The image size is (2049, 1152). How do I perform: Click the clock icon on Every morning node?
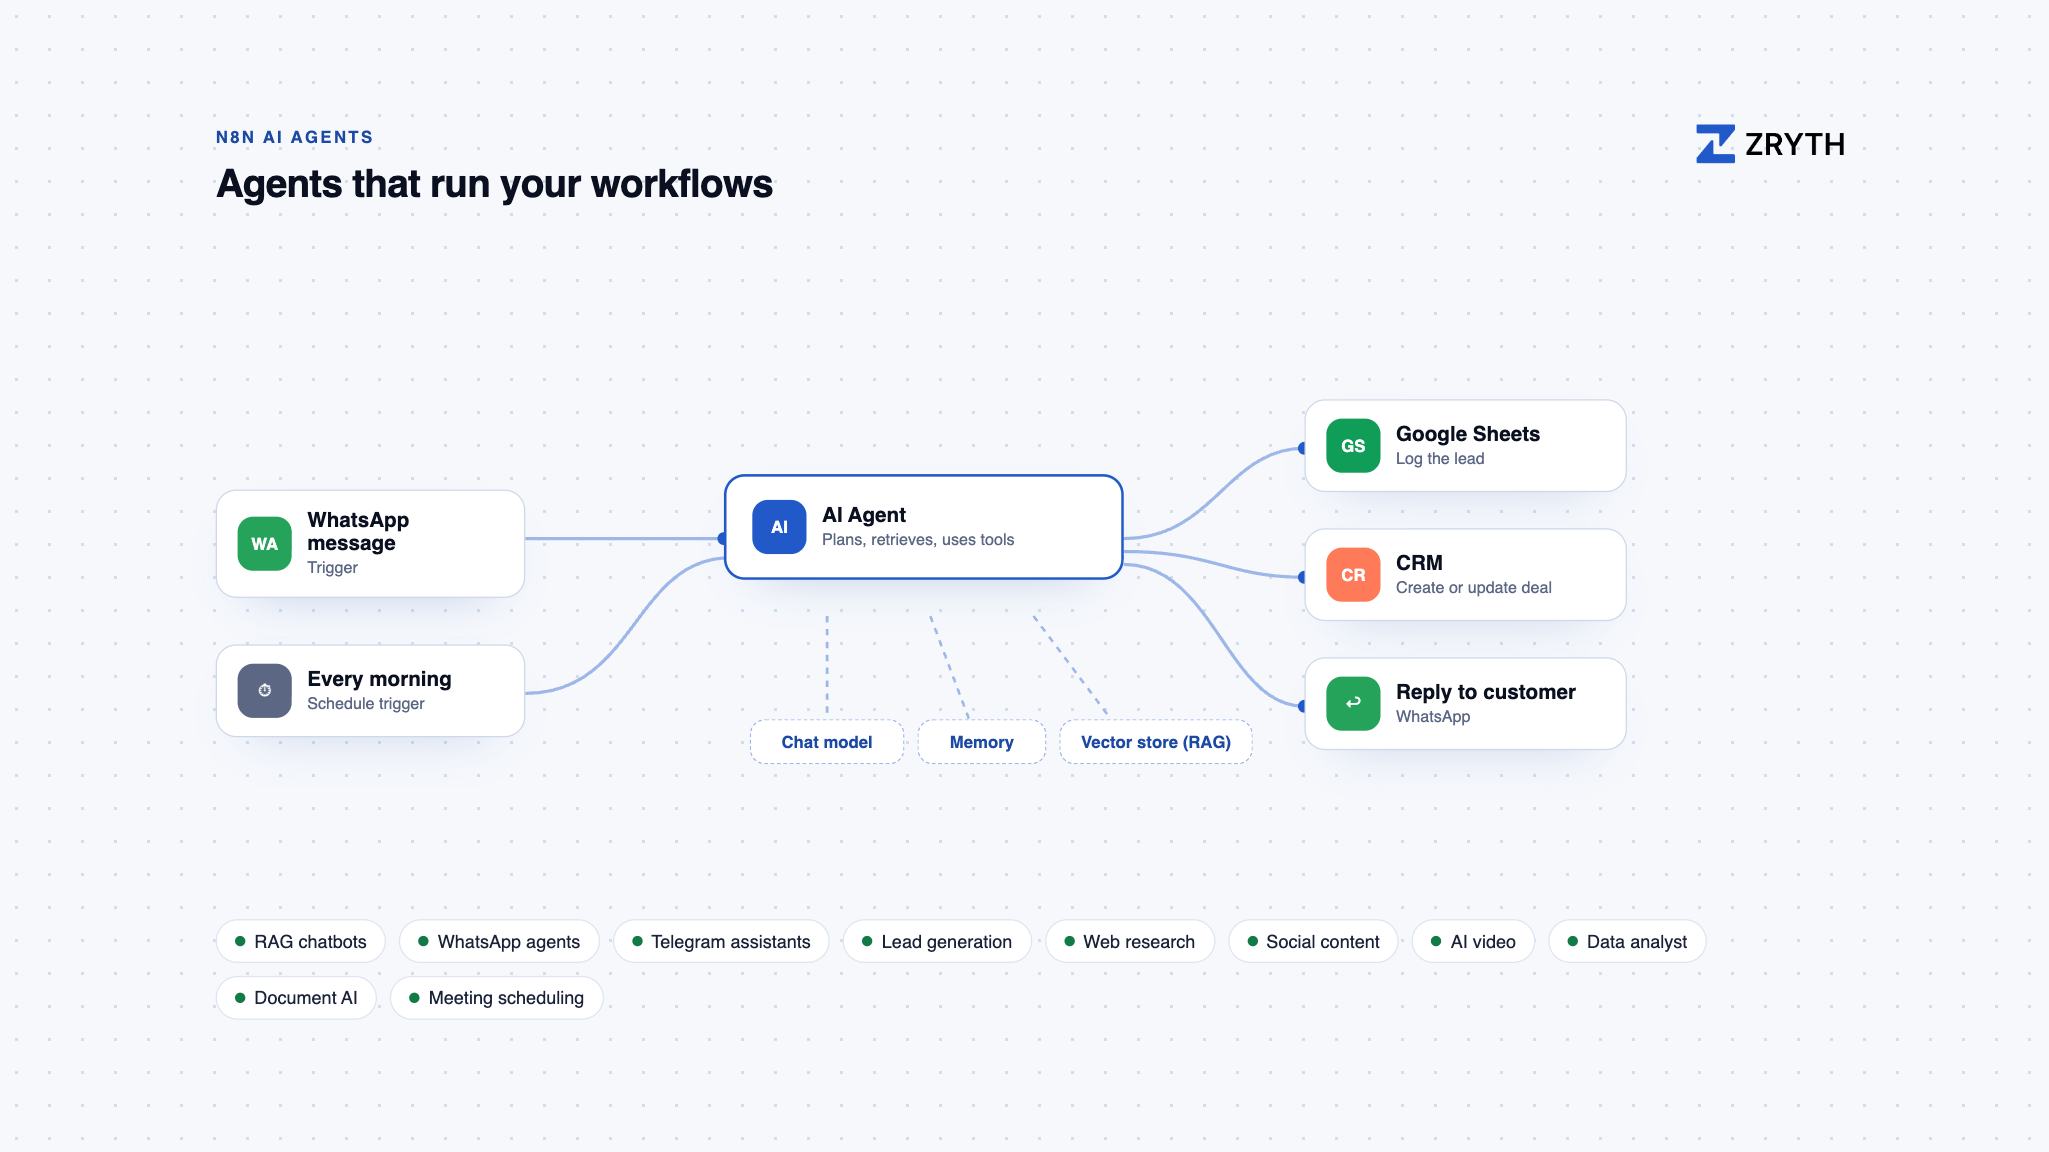[x=264, y=691]
